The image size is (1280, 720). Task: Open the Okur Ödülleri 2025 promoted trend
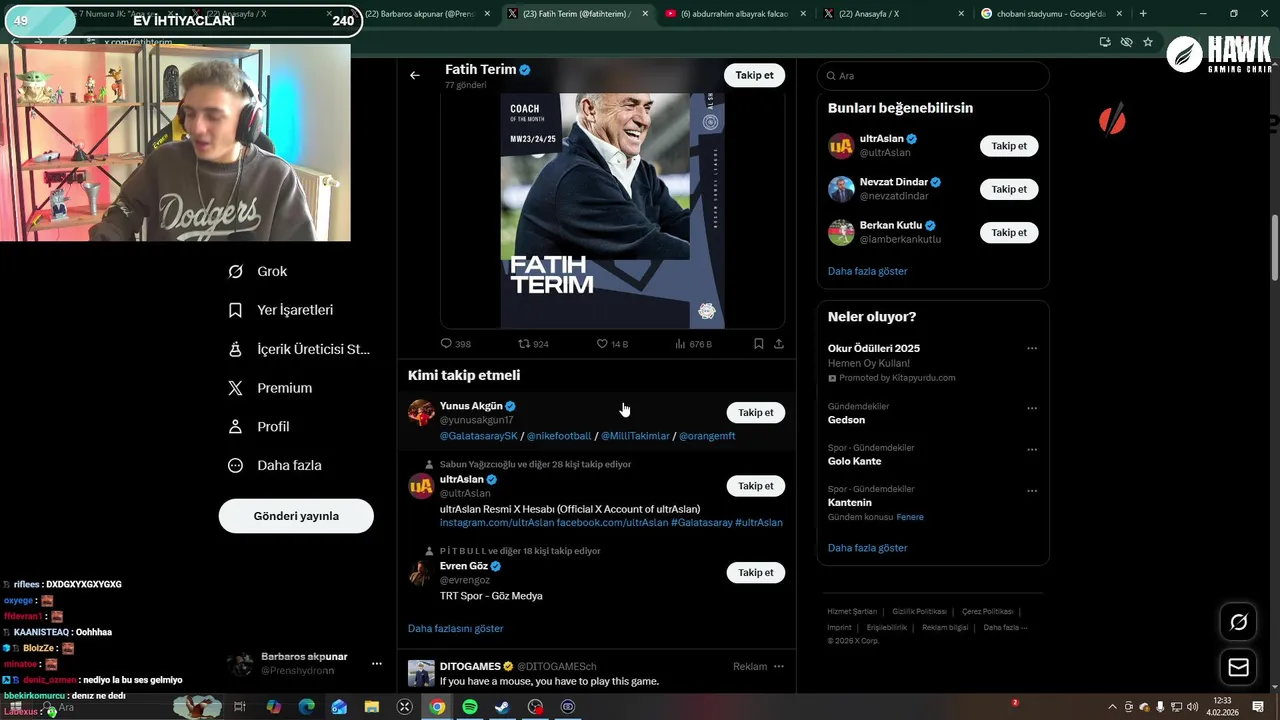[932, 362]
